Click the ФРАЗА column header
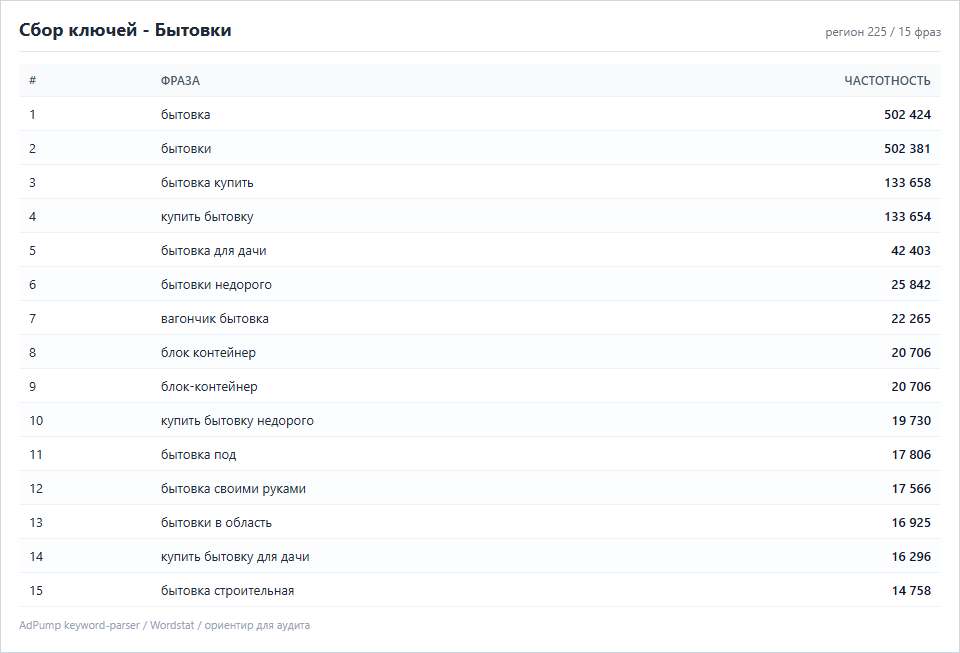960x653 pixels. click(x=180, y=81)
